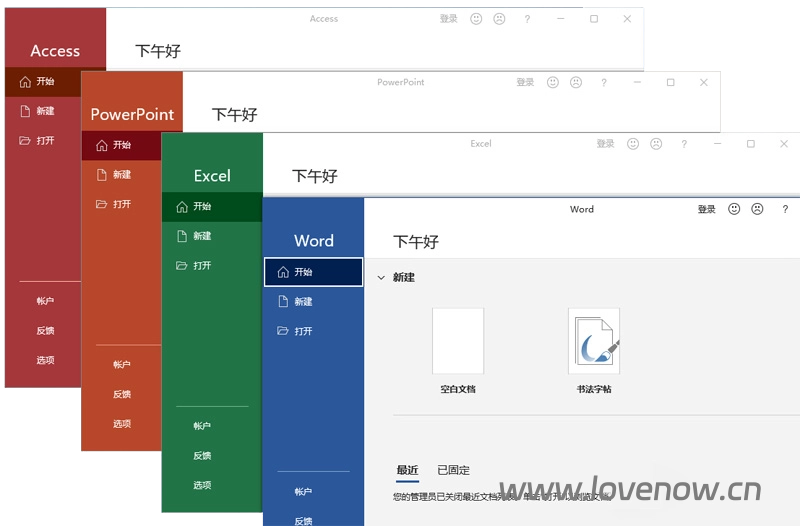Select 开始 home in Word sidebar

314,272
